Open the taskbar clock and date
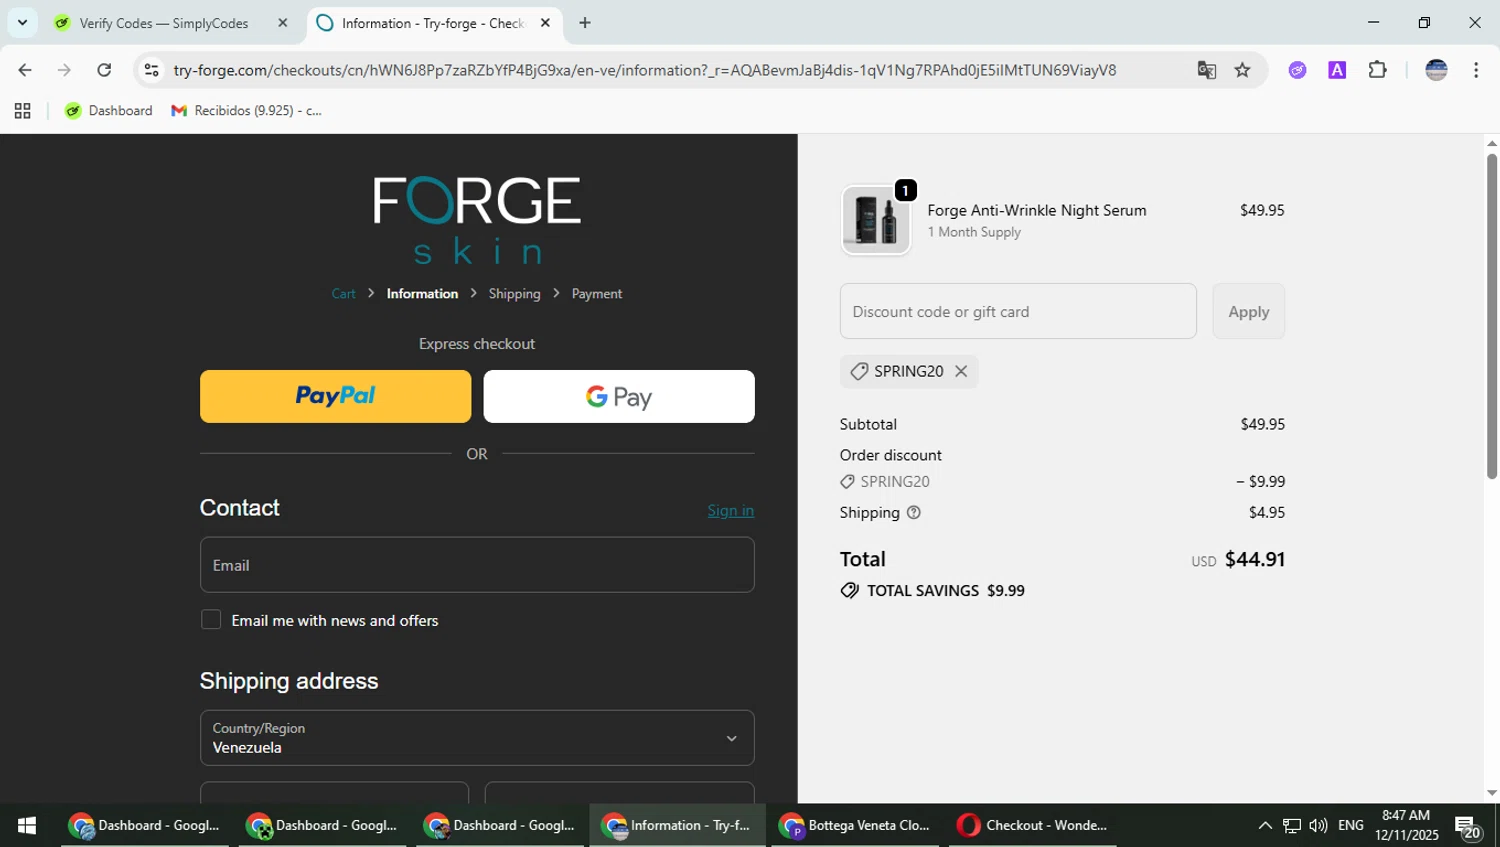Screen dimensions: 1500x847 click(1406, 826)
